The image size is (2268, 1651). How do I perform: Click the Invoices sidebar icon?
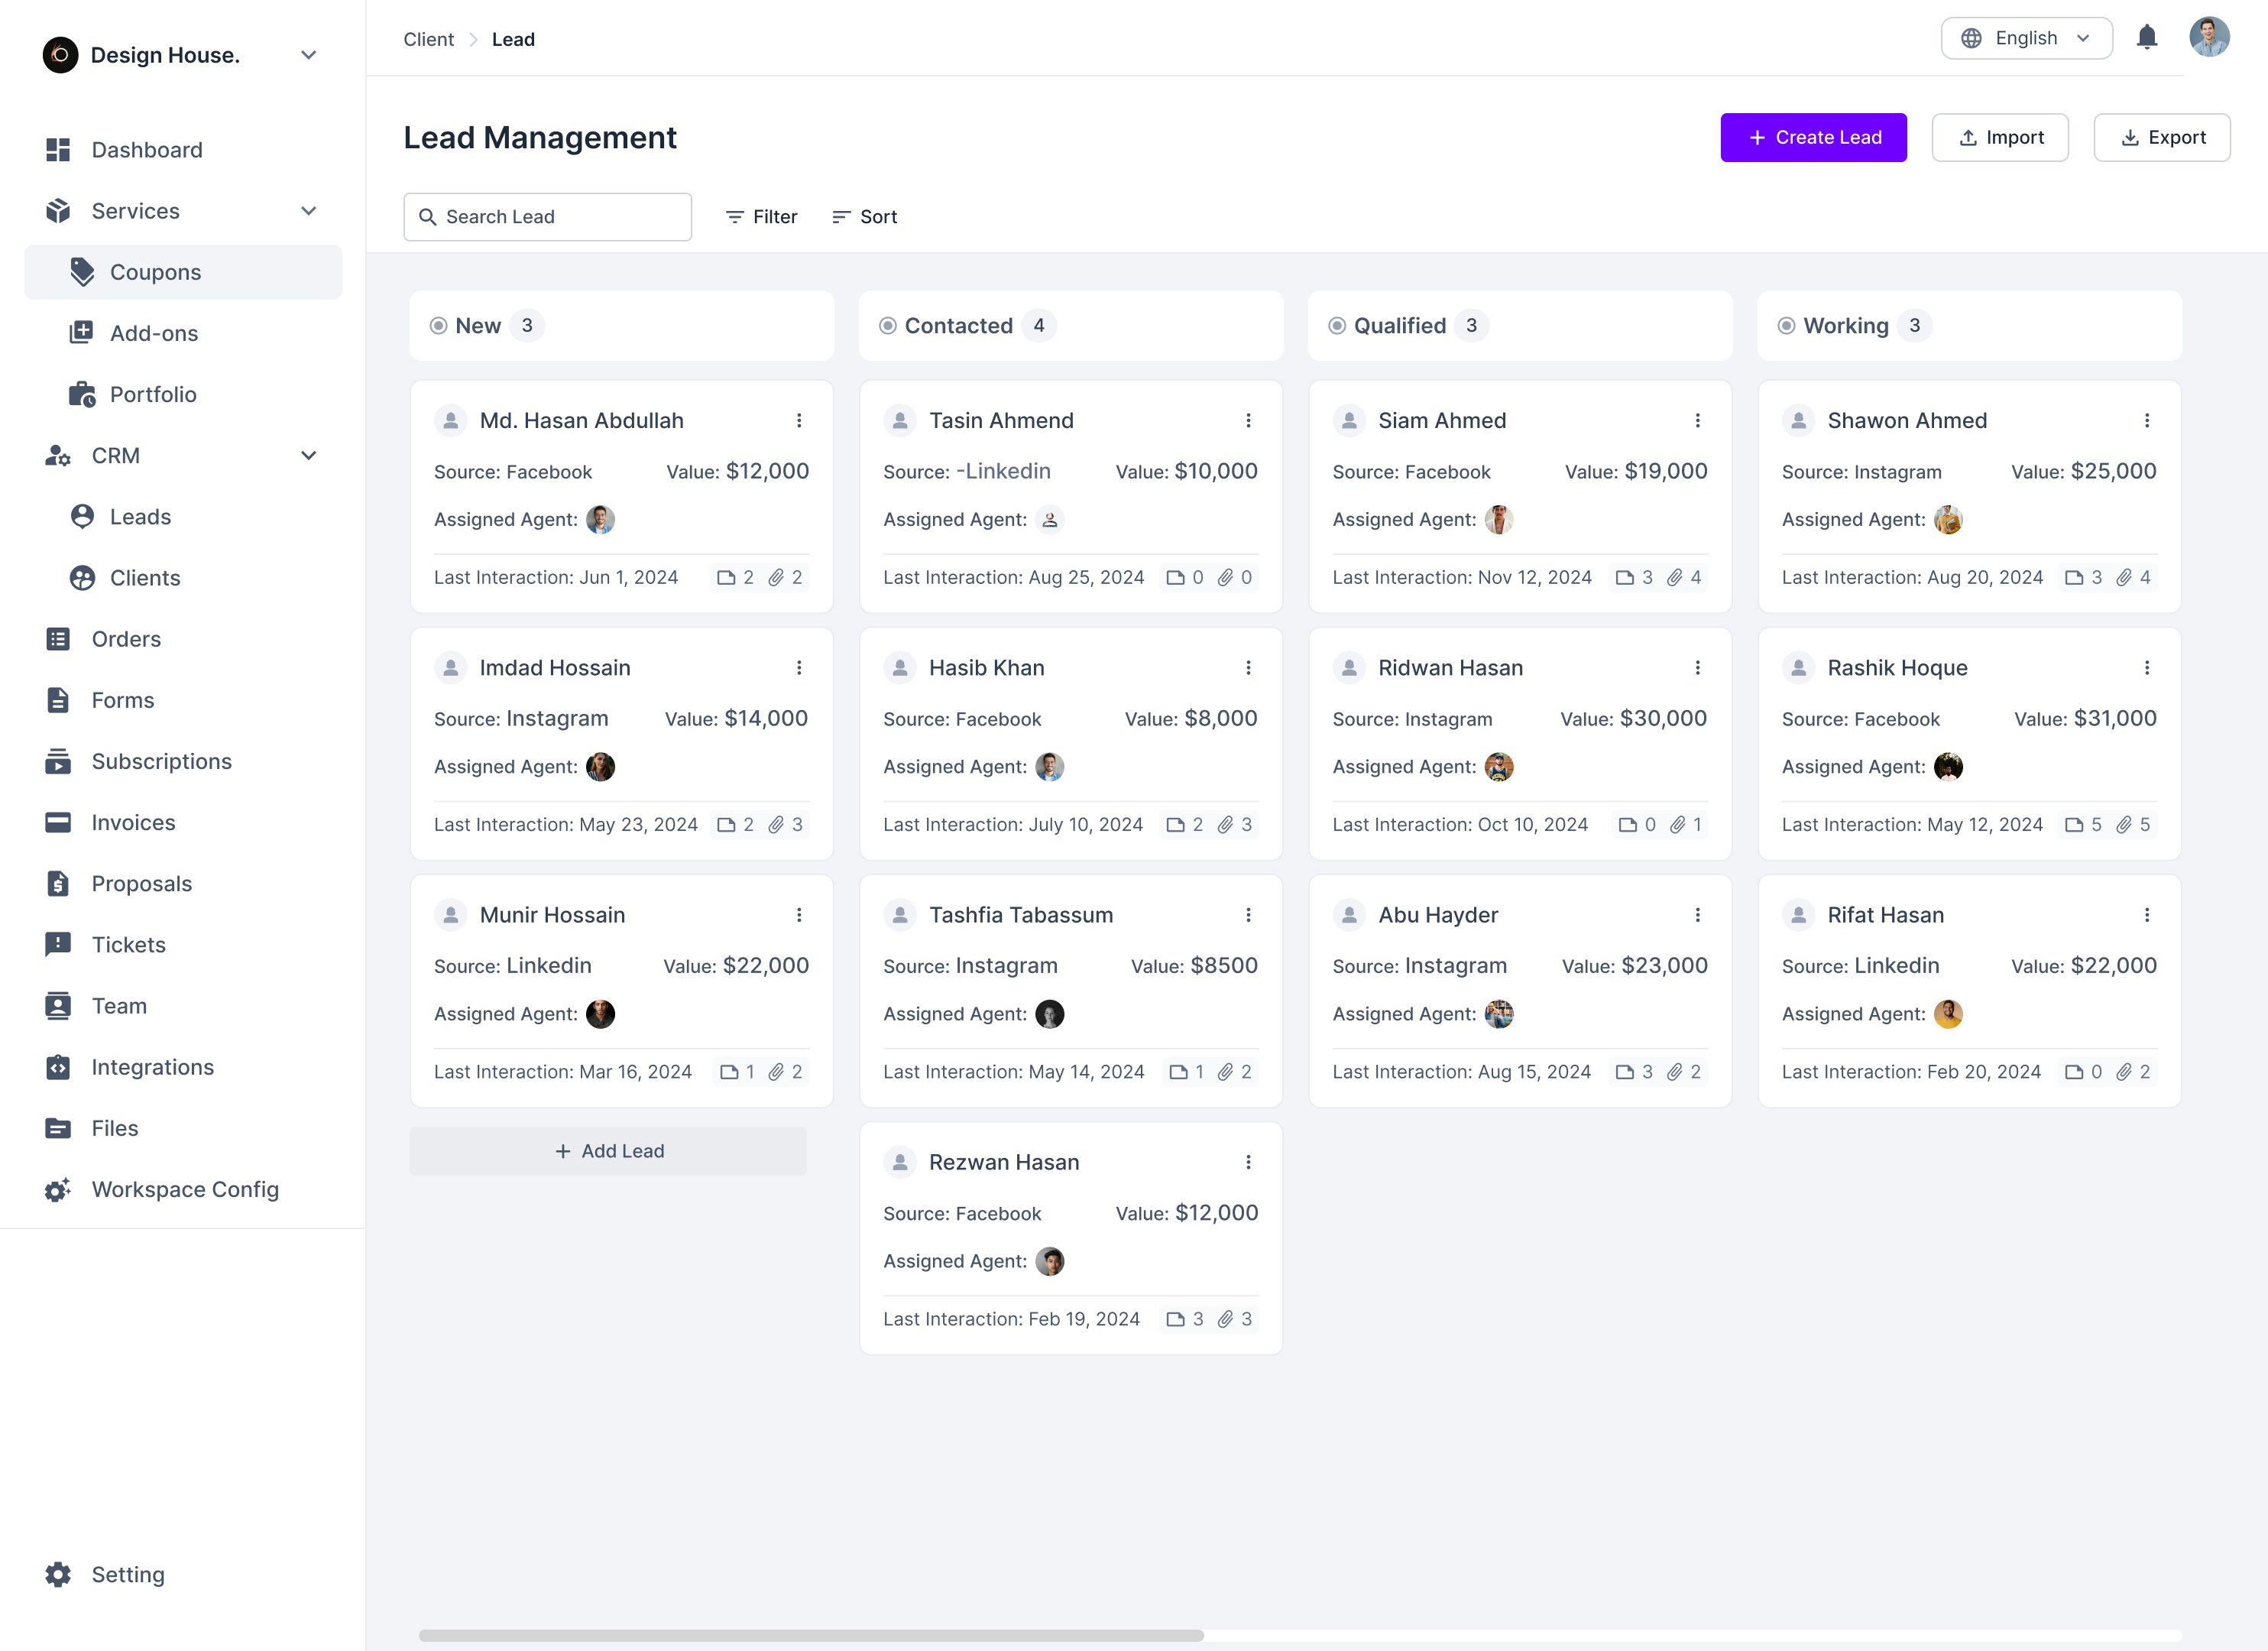tap(57, 822)
